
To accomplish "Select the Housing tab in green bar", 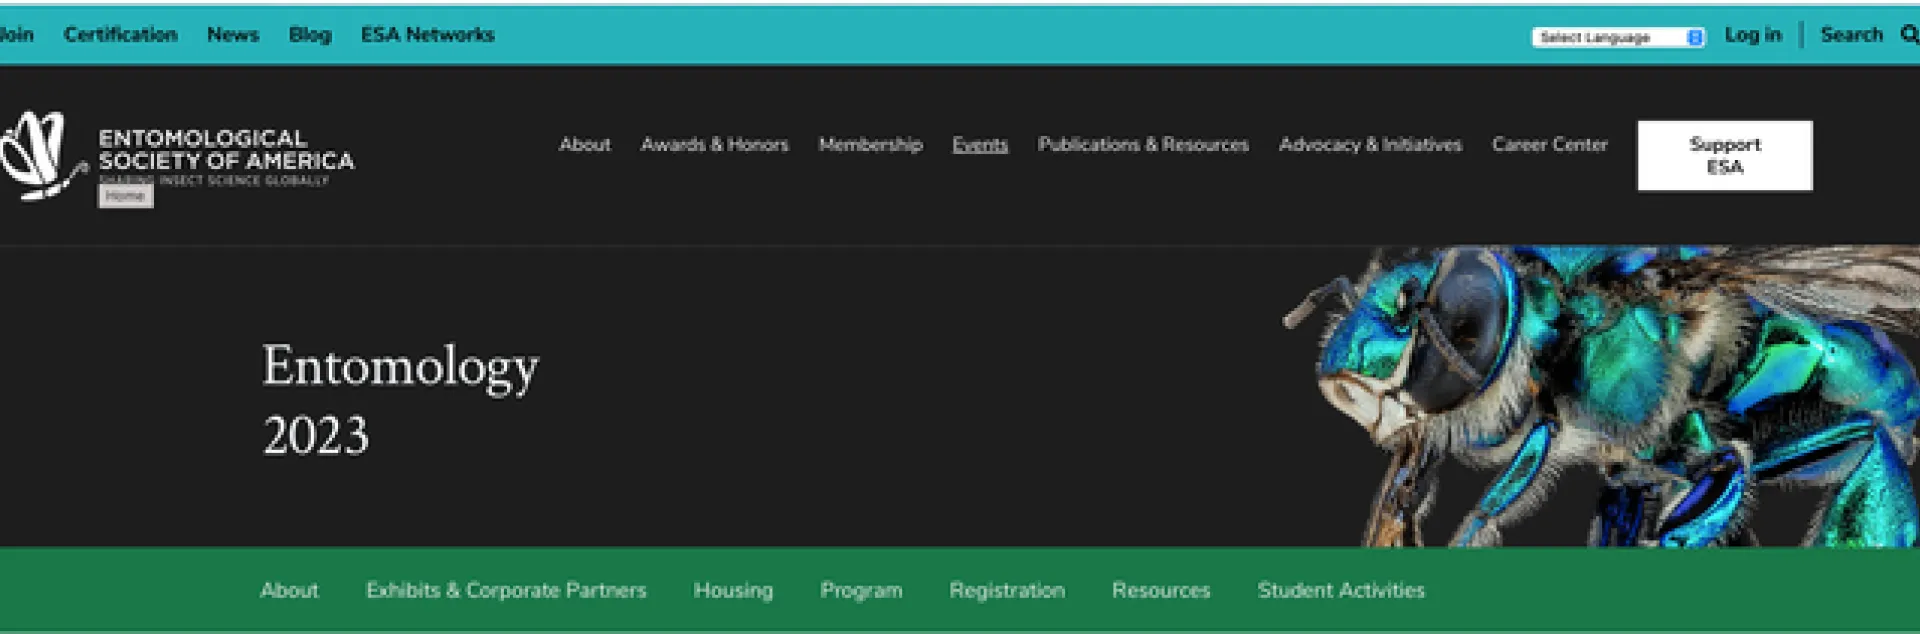I will [733, 590].
